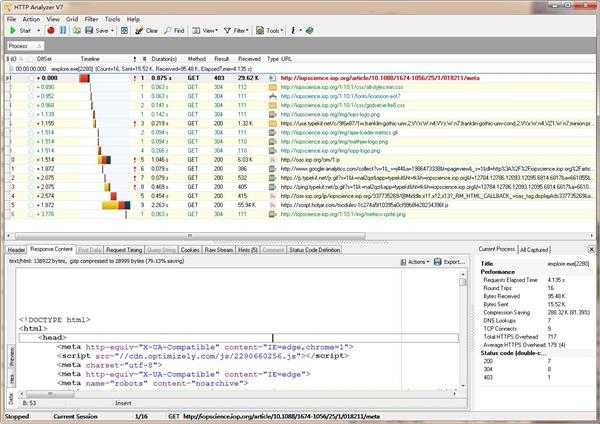This screenshot has height=424, width=600.
Task: Switch to the Raw Stream tab
Action: point(219,250)
